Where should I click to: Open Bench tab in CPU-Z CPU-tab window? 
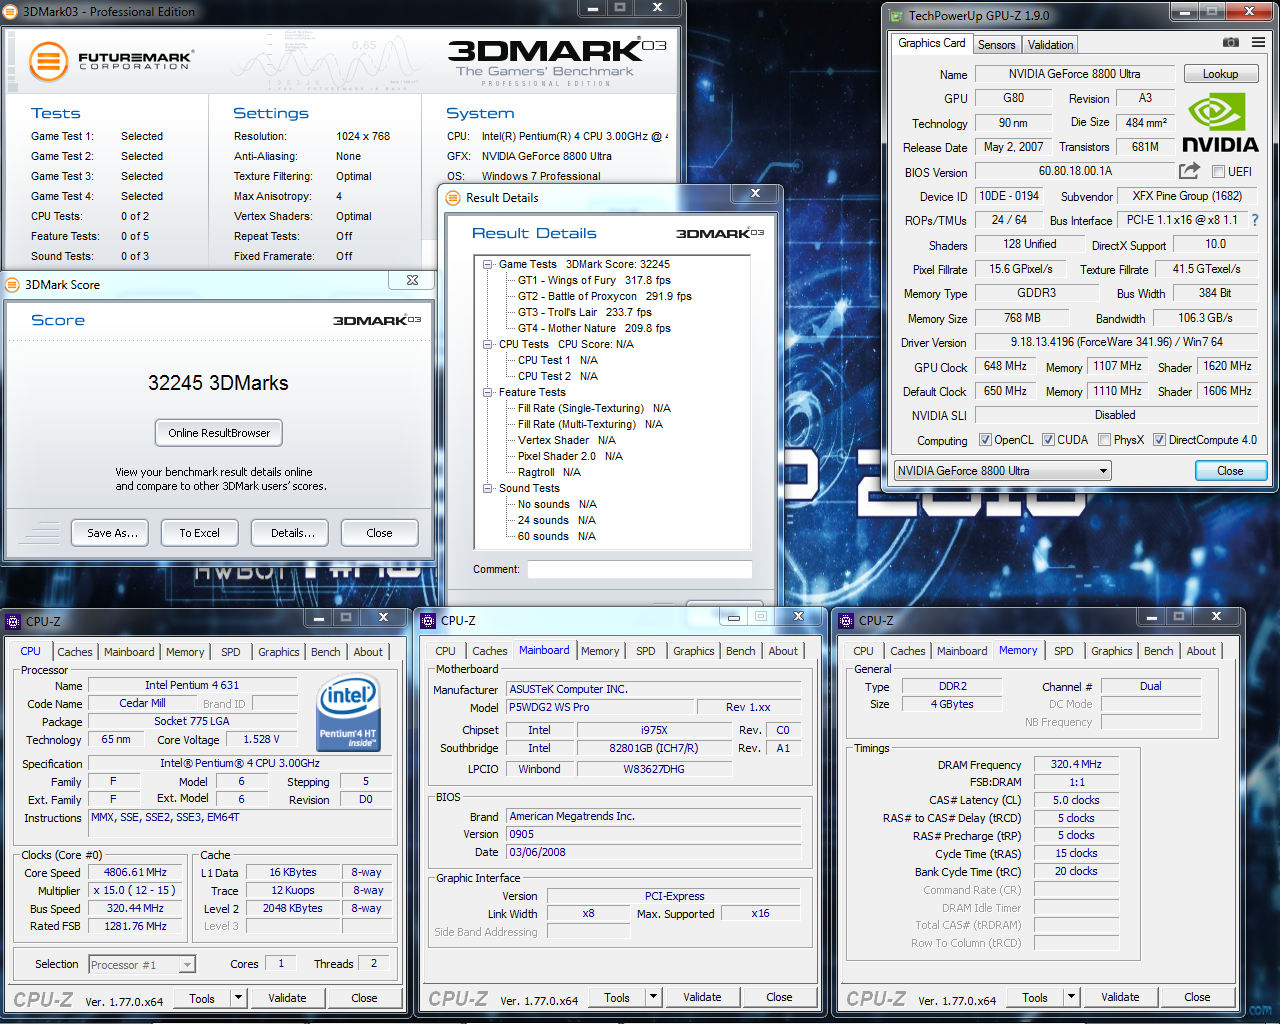326,652
